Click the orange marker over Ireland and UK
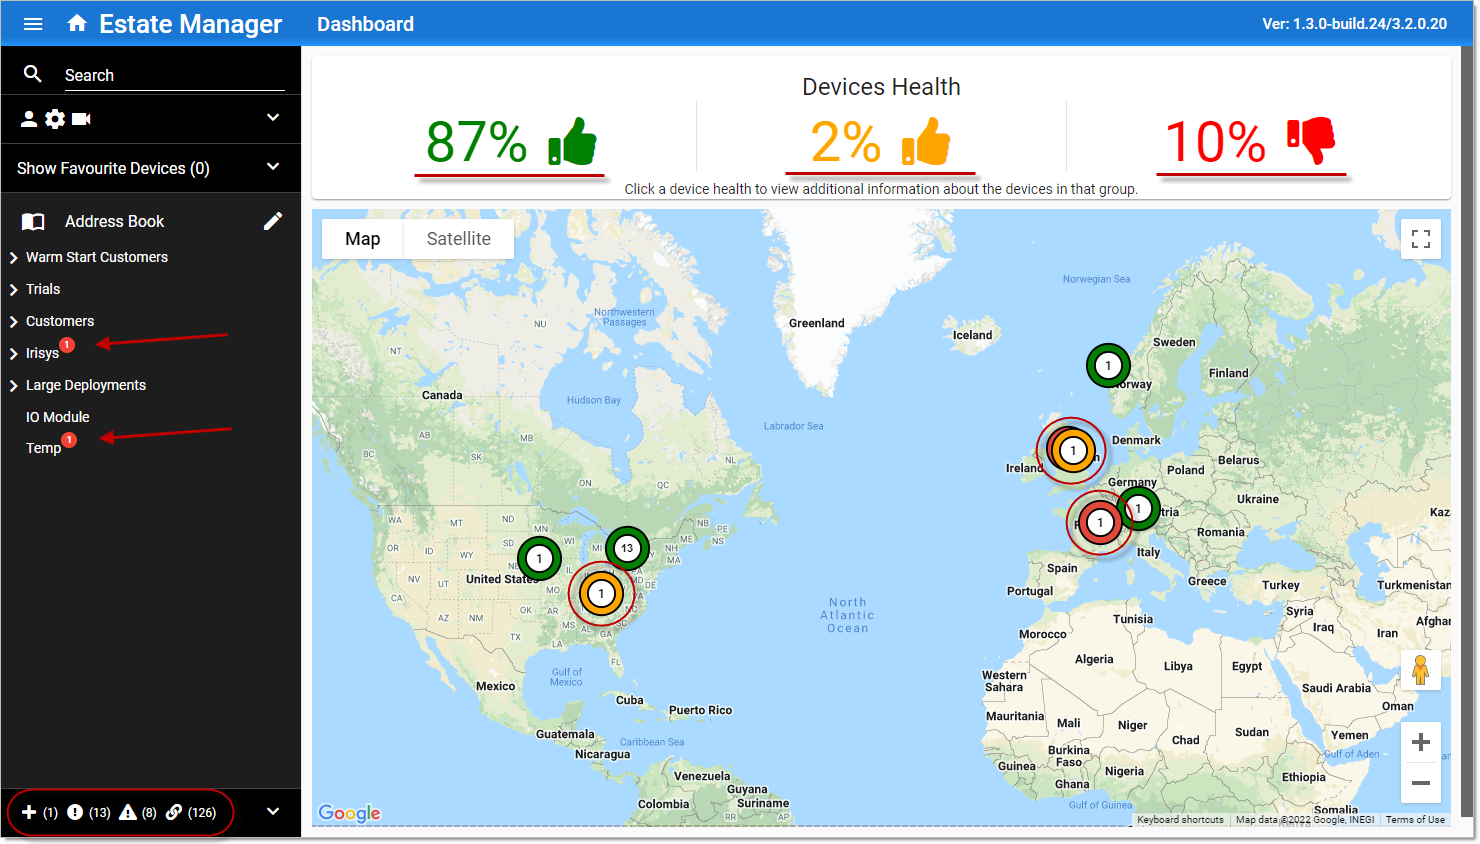The image size is (1480, 844). point(1073,451)
